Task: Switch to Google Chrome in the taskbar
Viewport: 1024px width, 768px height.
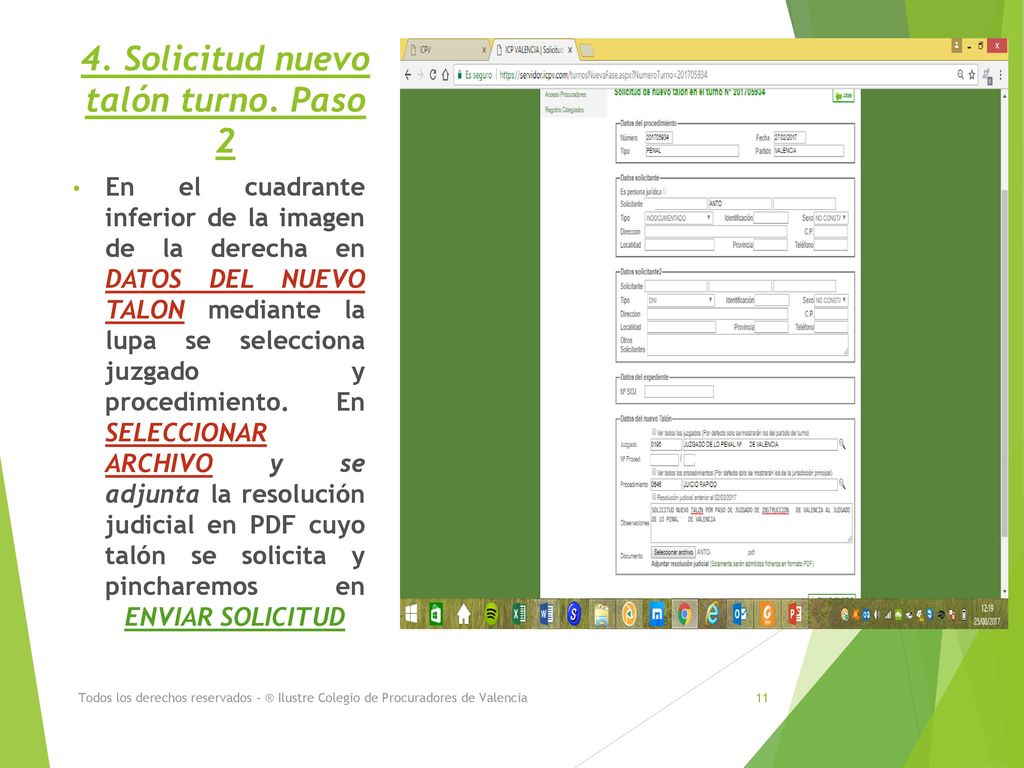Action: 684,614
